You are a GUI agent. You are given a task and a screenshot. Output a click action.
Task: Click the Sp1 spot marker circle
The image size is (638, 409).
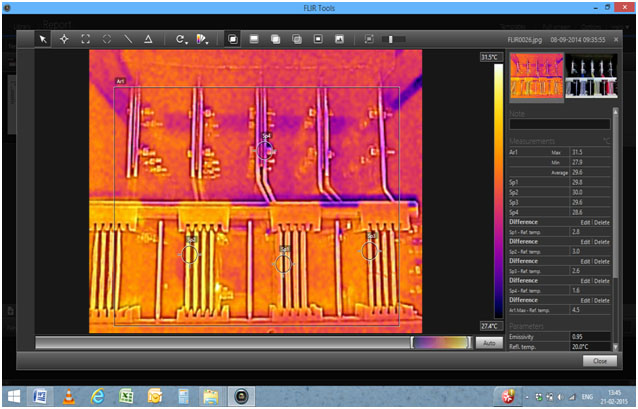pyautogui.click(x=283, y=264)
